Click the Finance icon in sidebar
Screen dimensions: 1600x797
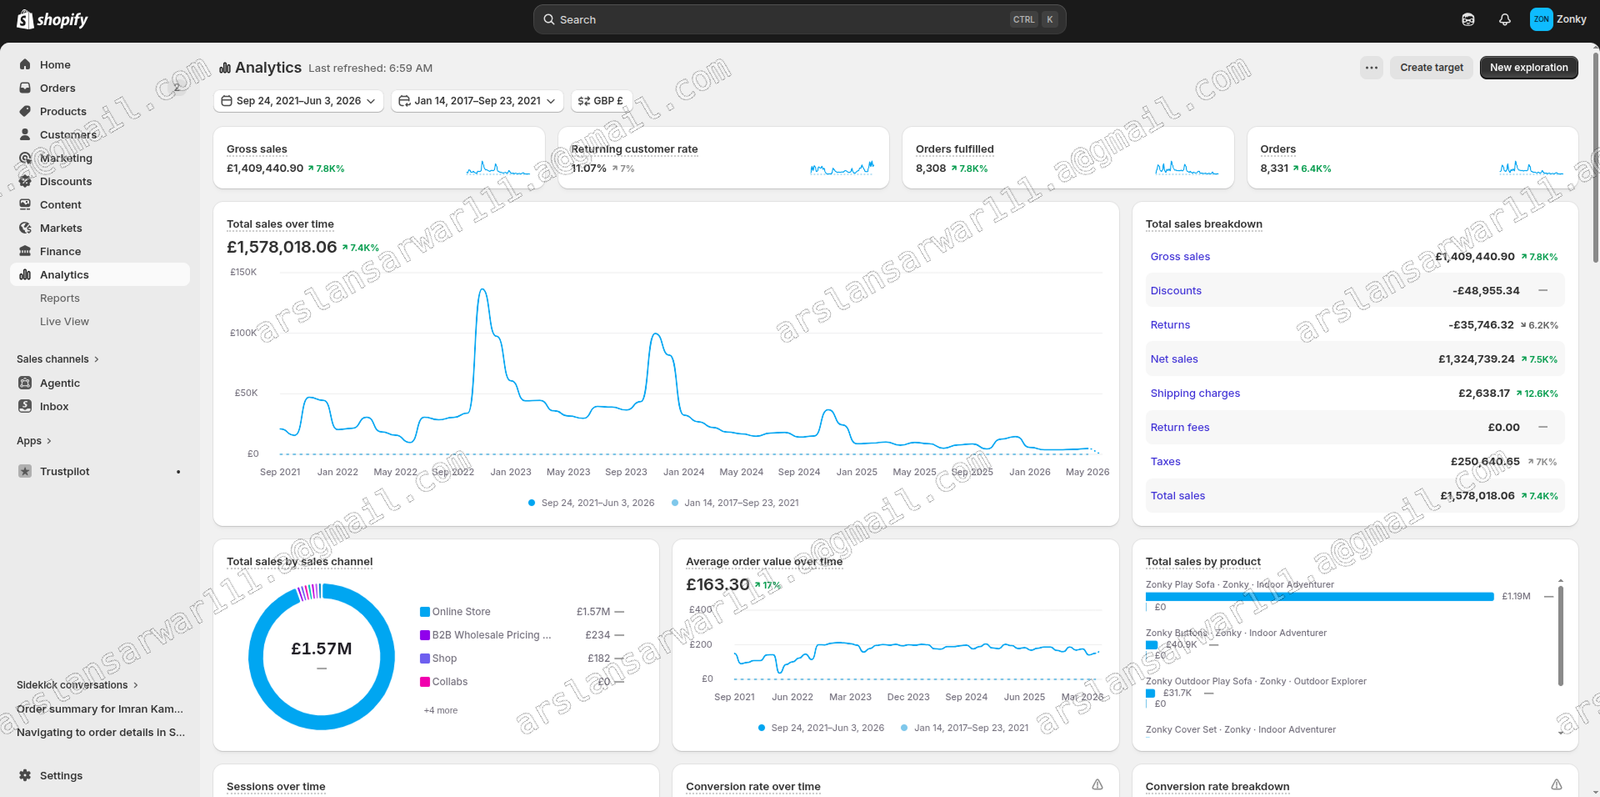click(x=25, y=251)
